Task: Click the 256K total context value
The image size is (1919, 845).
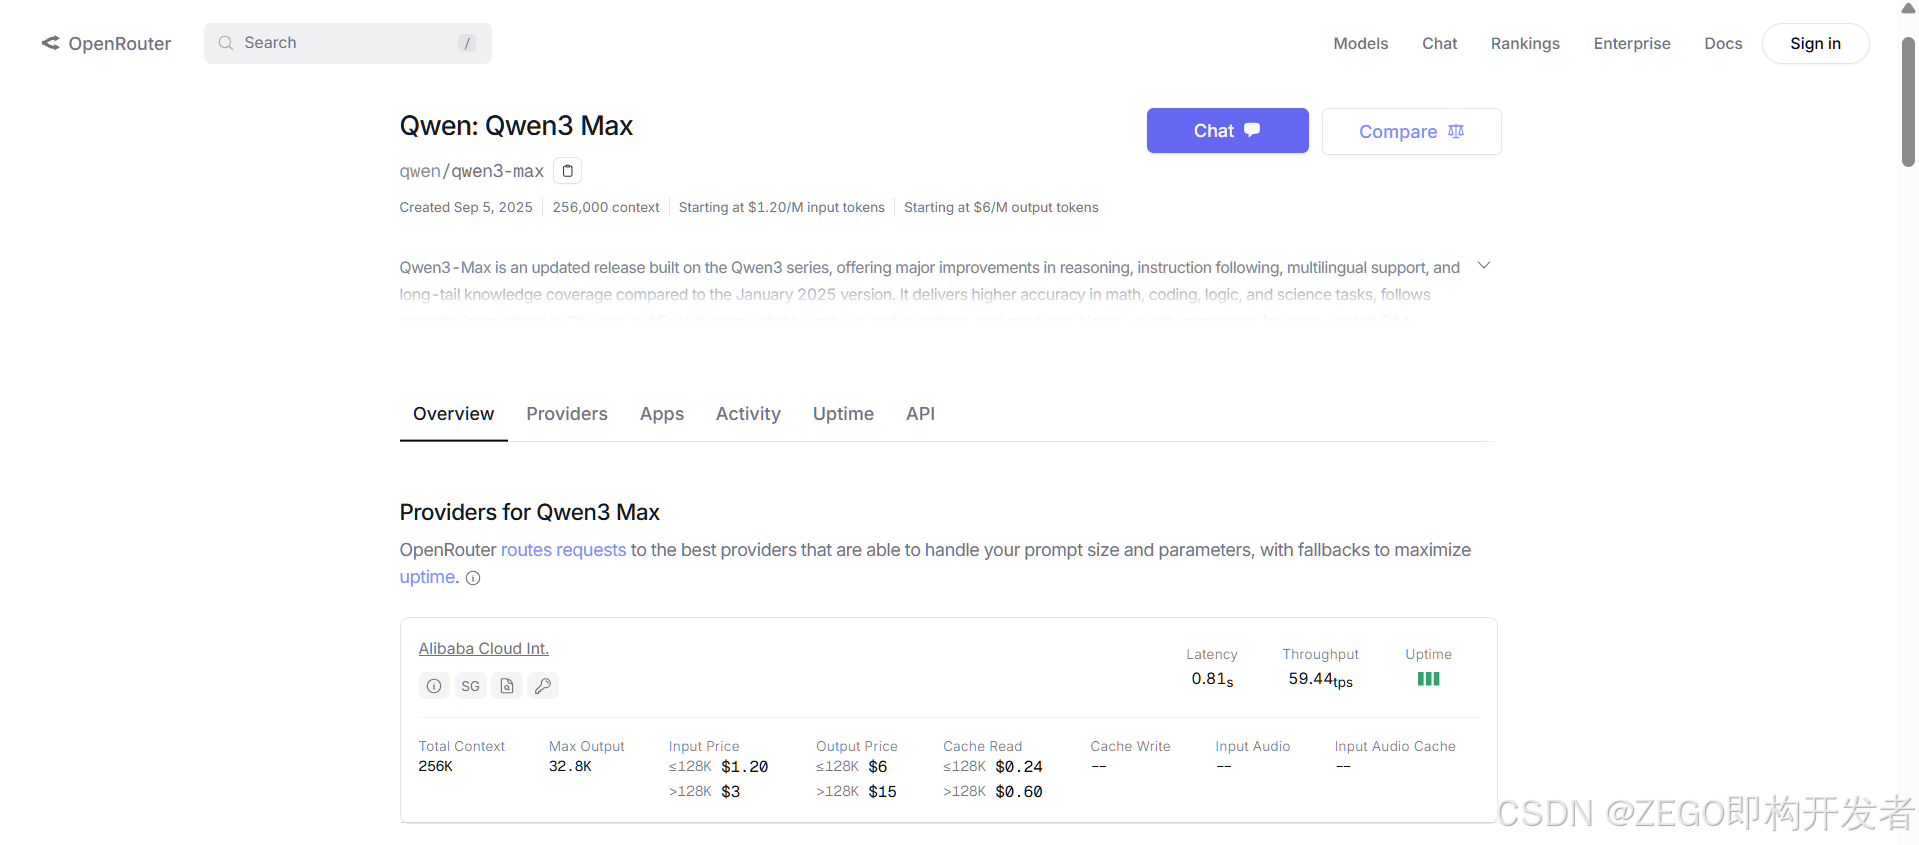Action: pos(435,766)
